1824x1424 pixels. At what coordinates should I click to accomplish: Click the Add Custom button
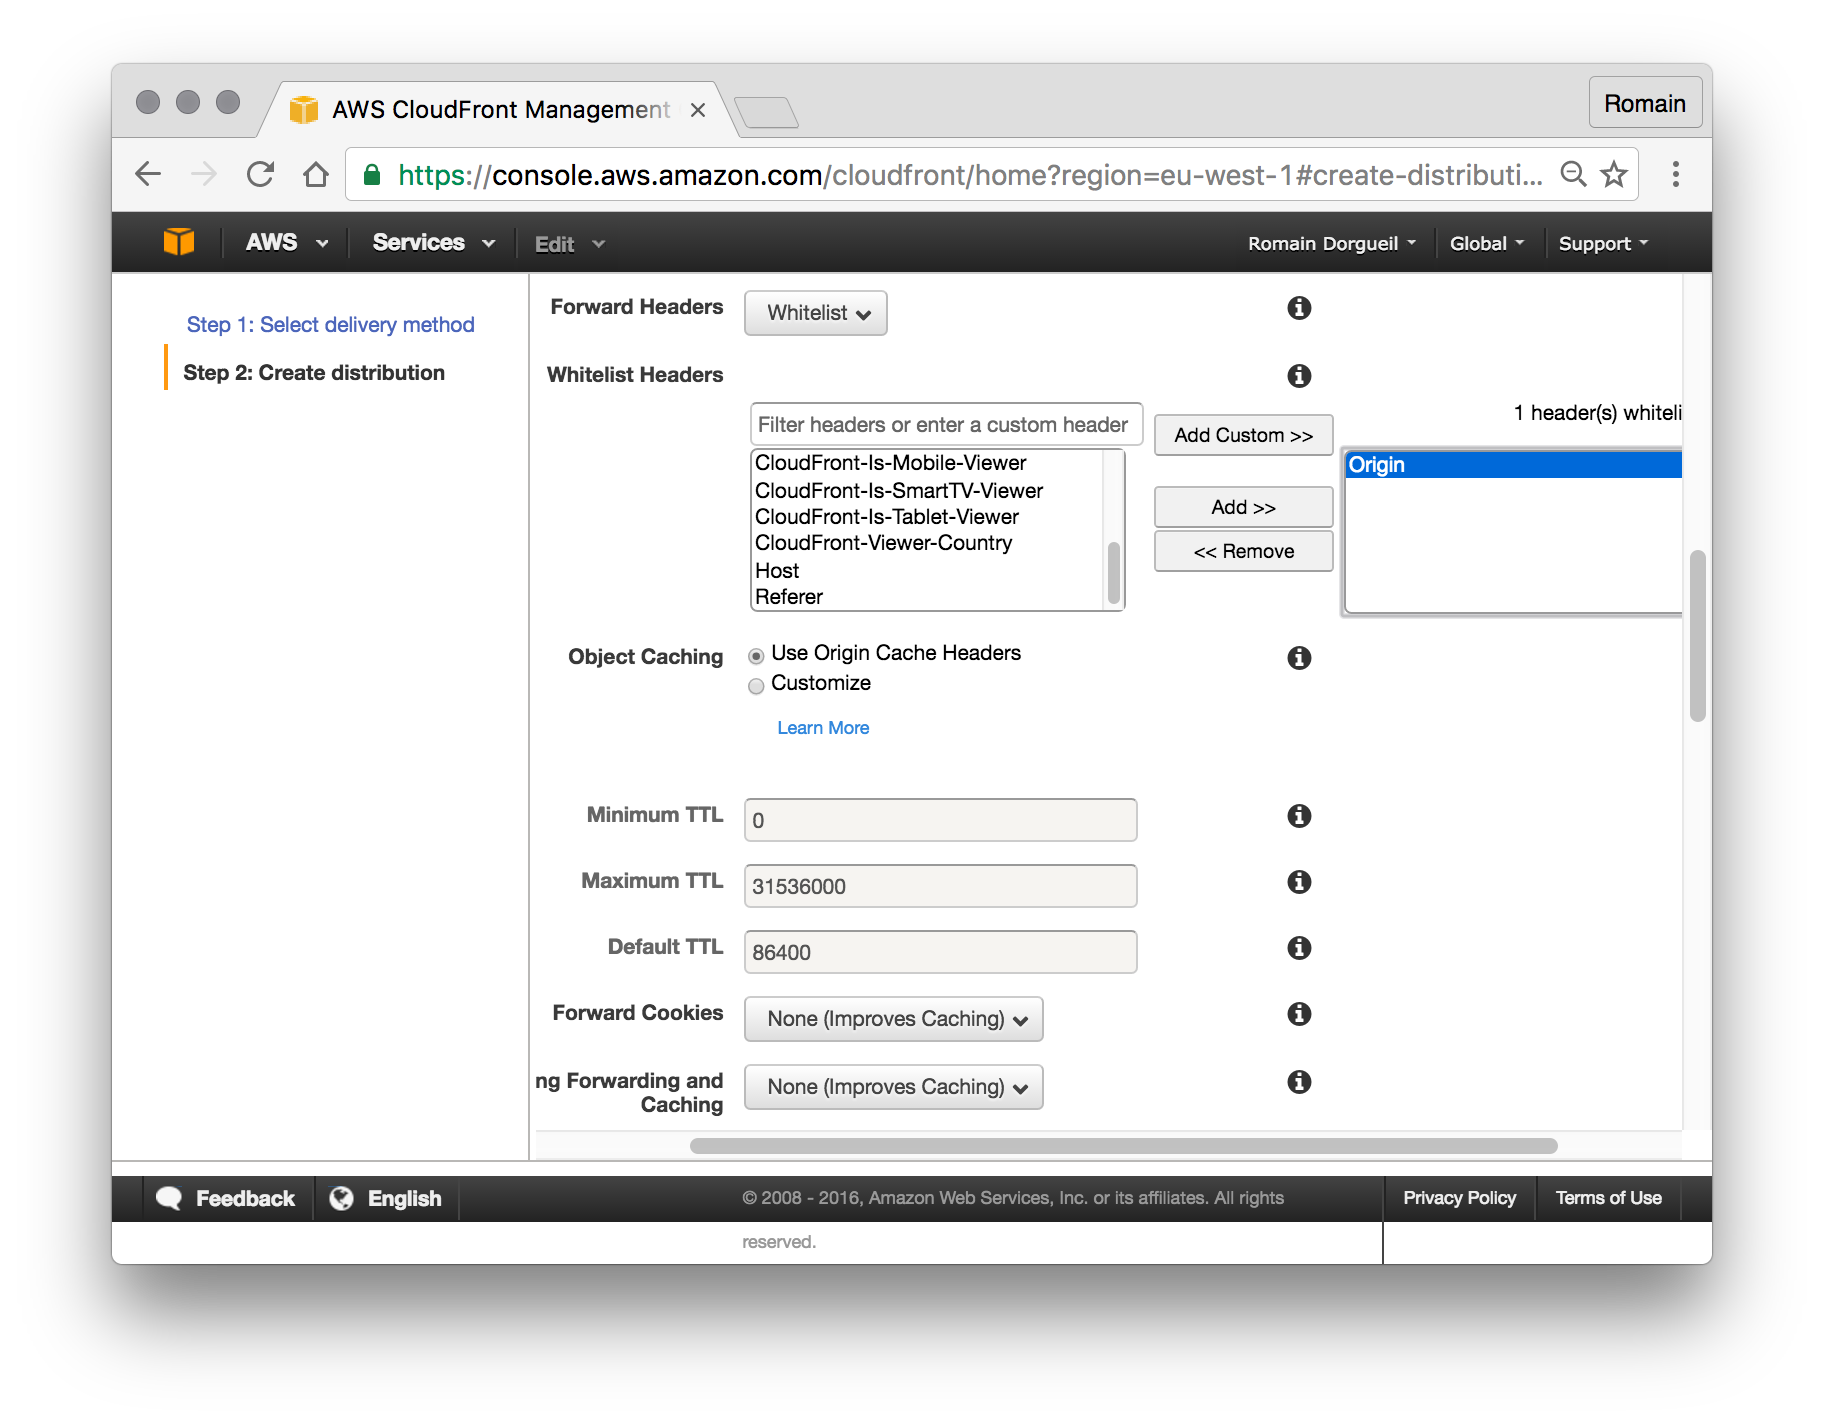point(1242,435)
